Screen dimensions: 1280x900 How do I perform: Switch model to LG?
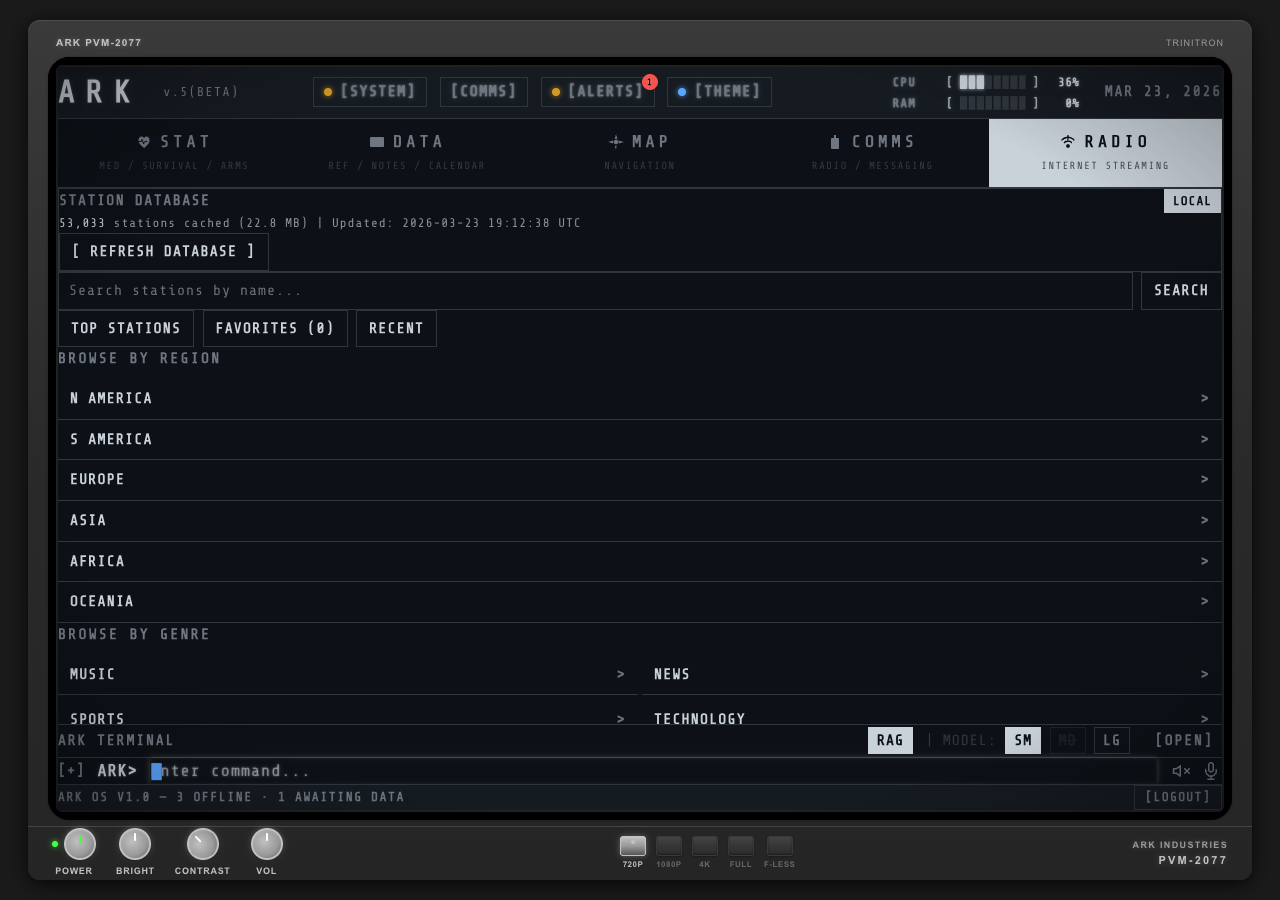(1111, 740)
